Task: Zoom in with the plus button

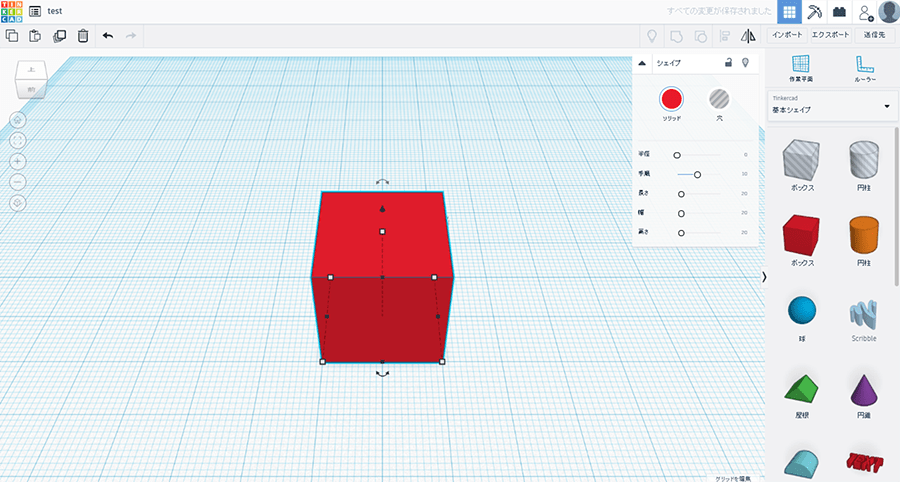Action: [x=18, y=161]
